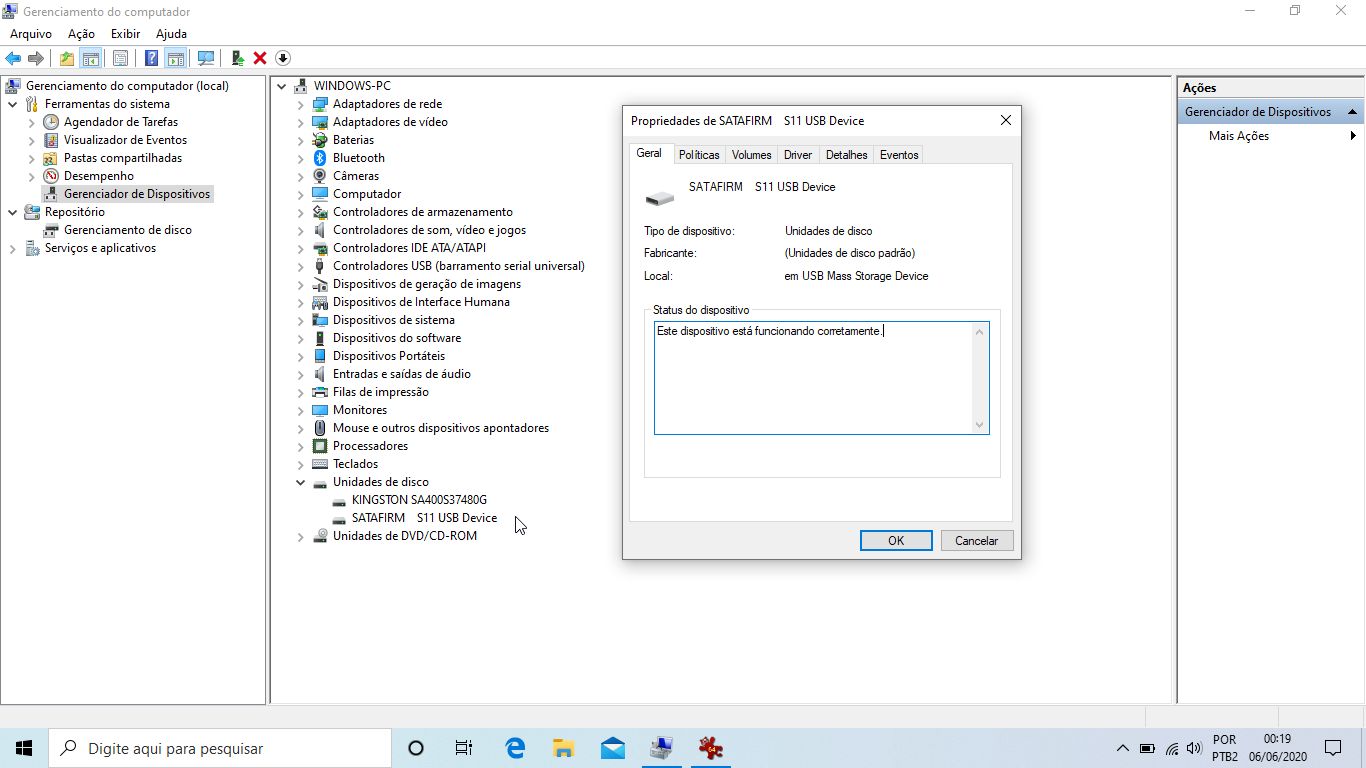Collapse the Gerenciador de Dispositivos actions header
Viewport: 1366px width, 768px height.
click(1353, 112)
